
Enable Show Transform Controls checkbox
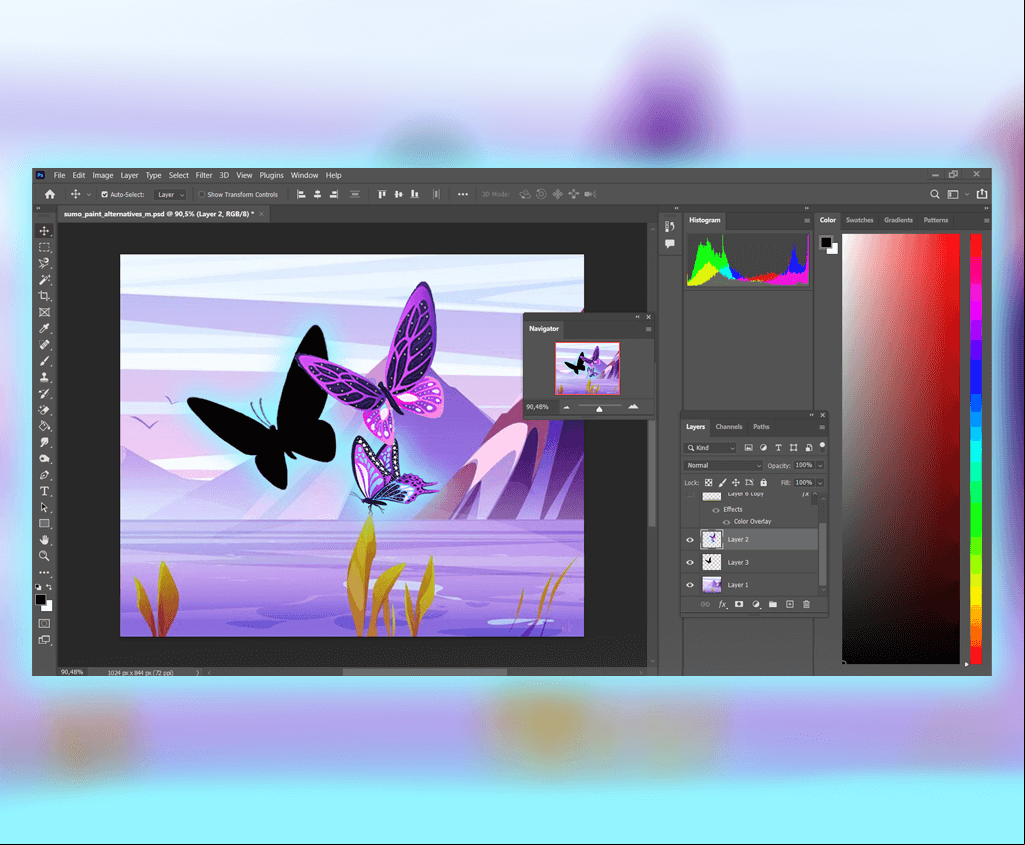pos(201,195)
